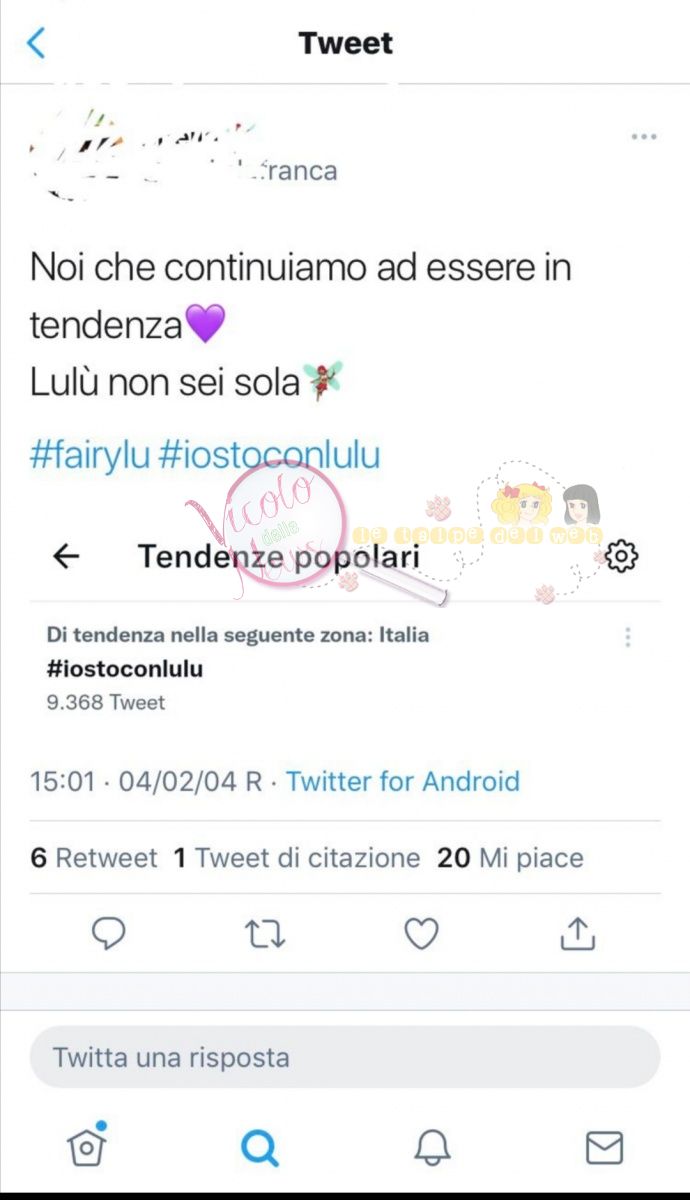Open the tweet's three-dot options menu
The width and height of the screenshot is (690, 1200).
pos(643,137)
